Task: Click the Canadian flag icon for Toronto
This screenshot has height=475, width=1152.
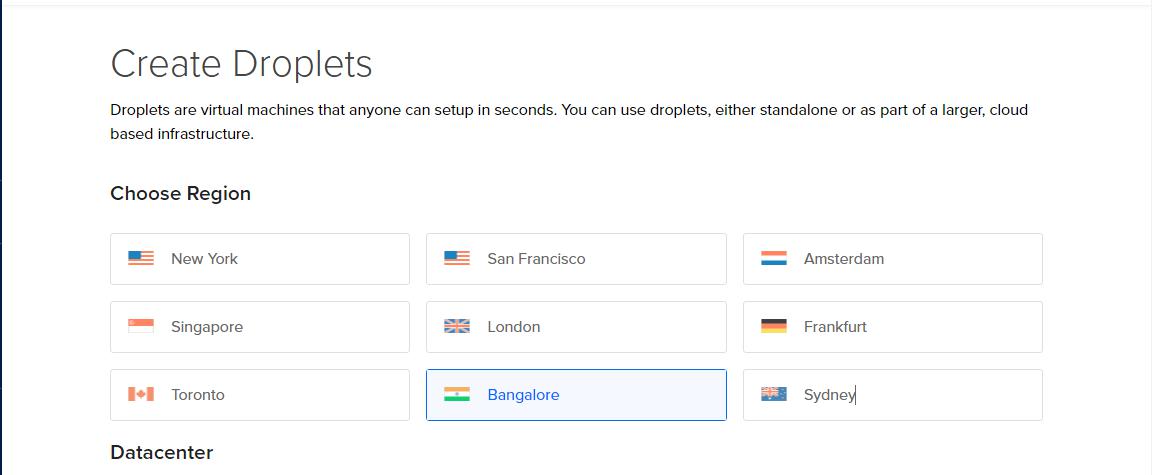Action: coord(140,394)
